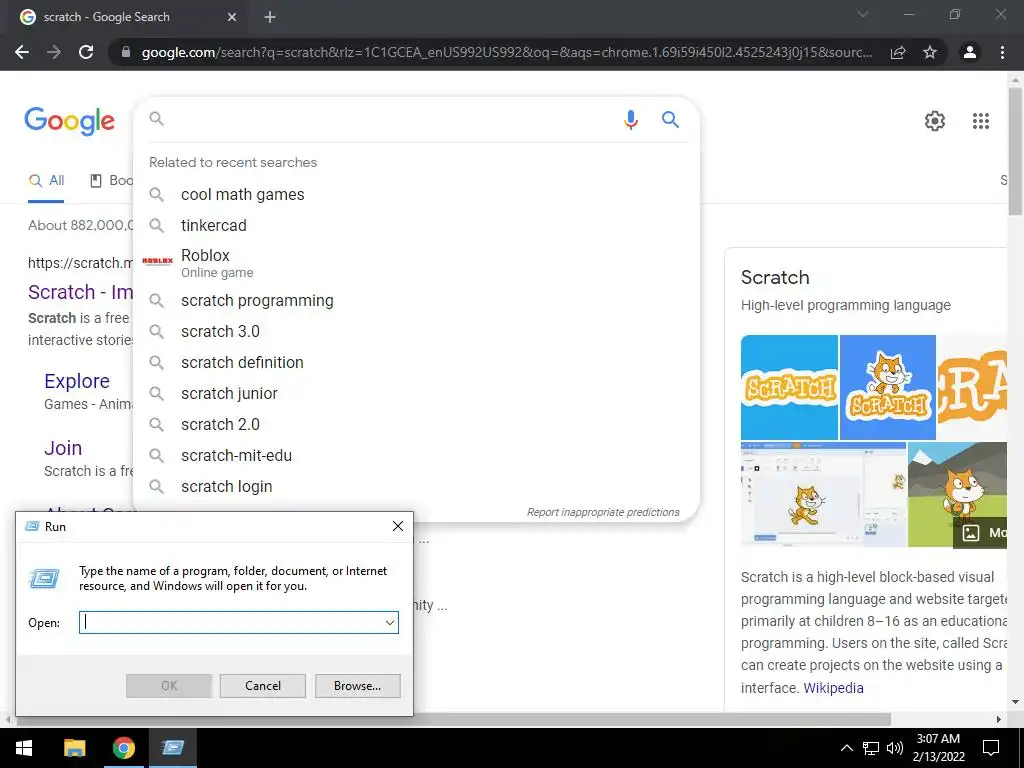Select 'scratch definition' suggestion

(x=416, y=362)
